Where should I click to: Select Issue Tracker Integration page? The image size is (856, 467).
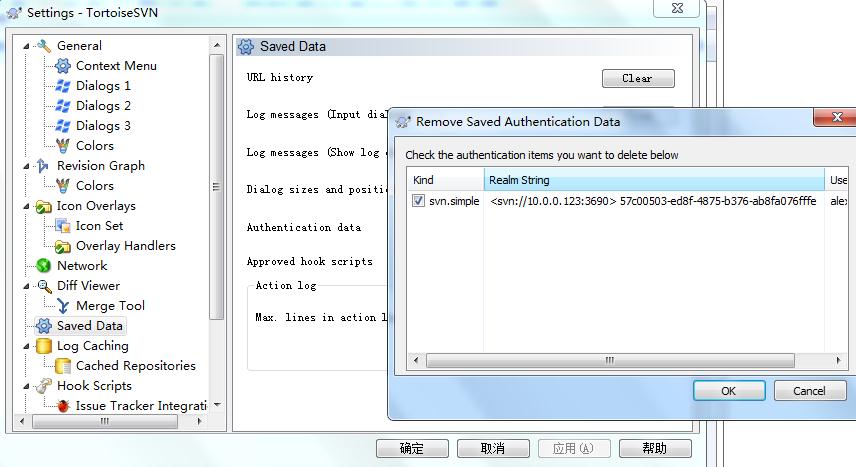point(141,406)
